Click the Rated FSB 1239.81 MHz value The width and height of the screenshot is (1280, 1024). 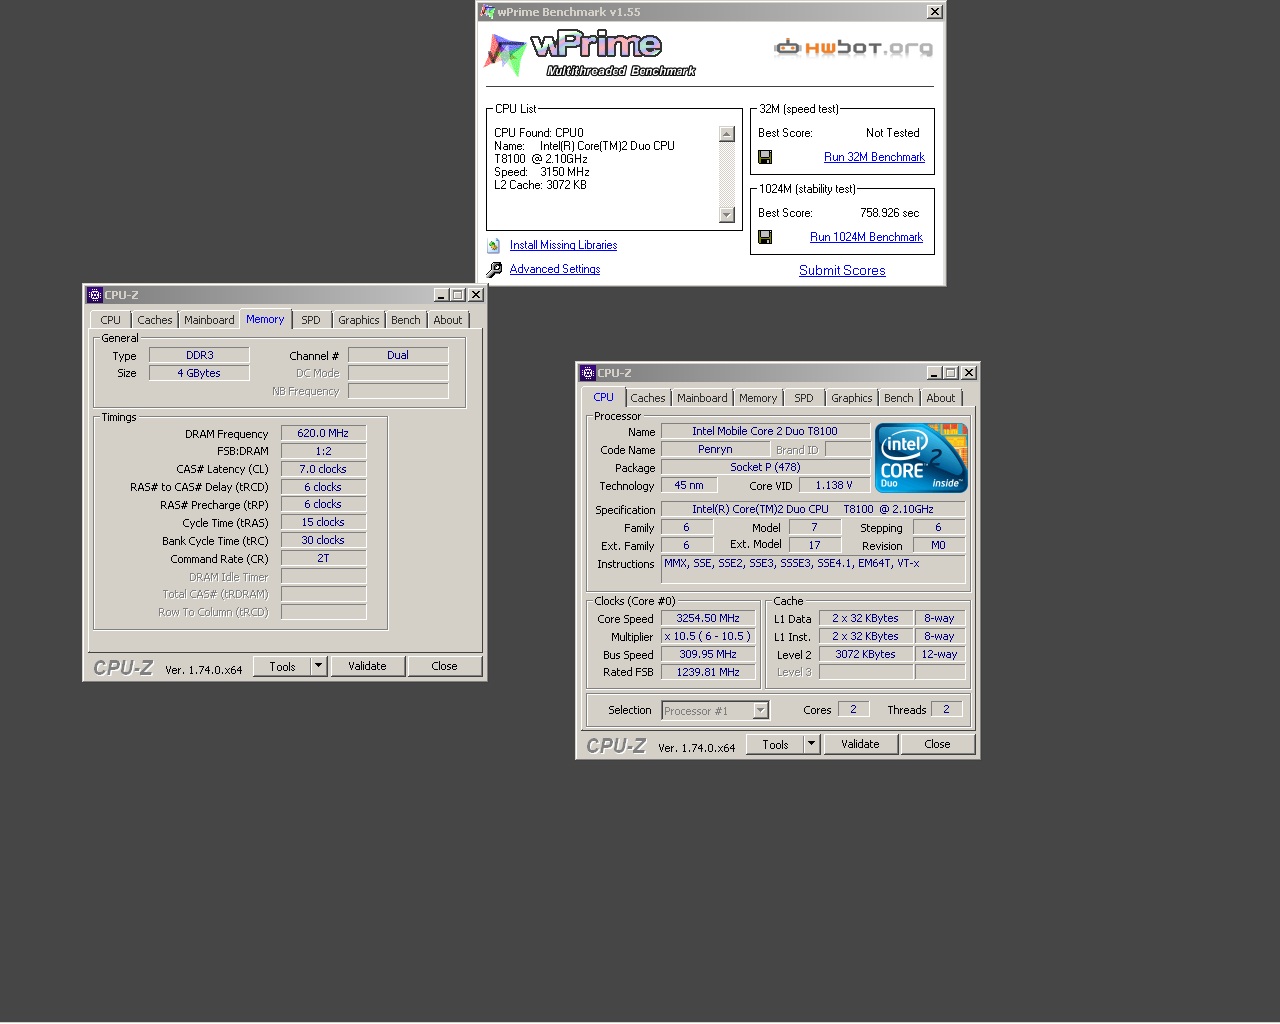(708, 672)
